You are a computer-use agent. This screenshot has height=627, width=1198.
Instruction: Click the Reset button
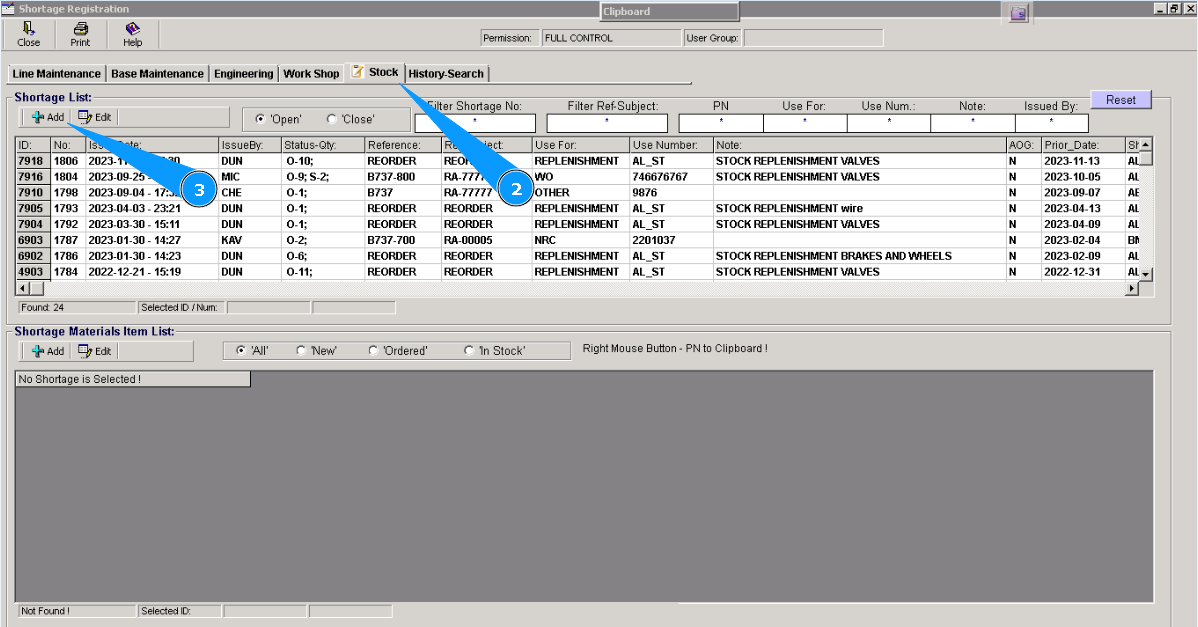tap(1120, 100)
